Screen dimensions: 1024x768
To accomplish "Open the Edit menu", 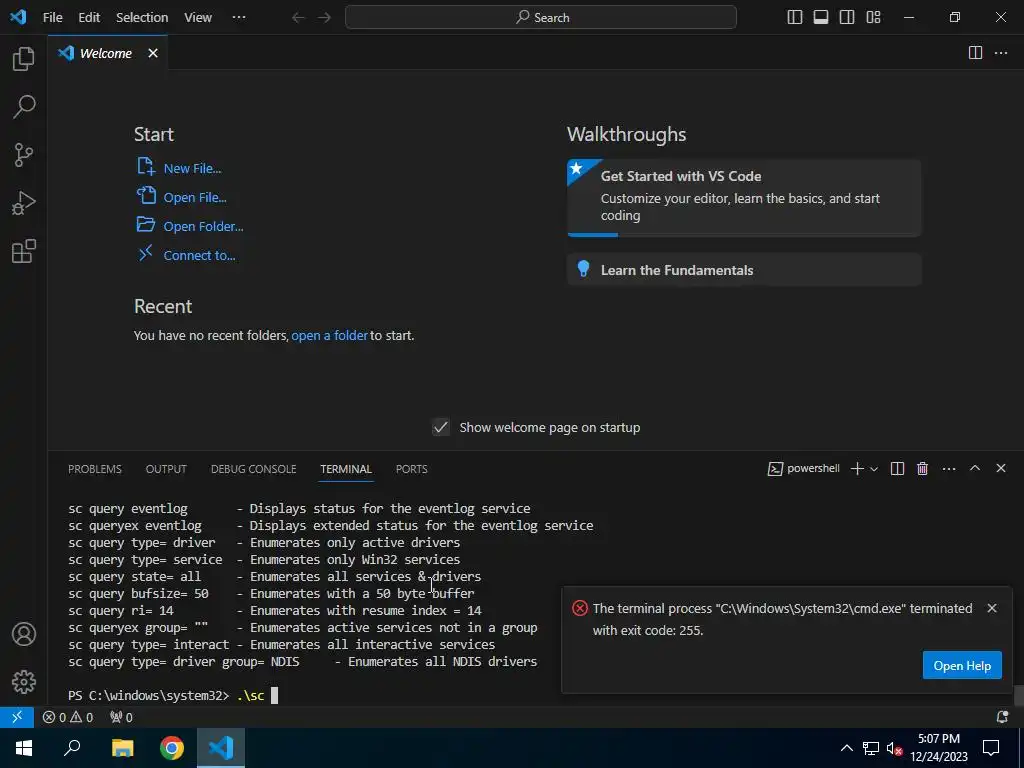I will click(x=89, y=18).
